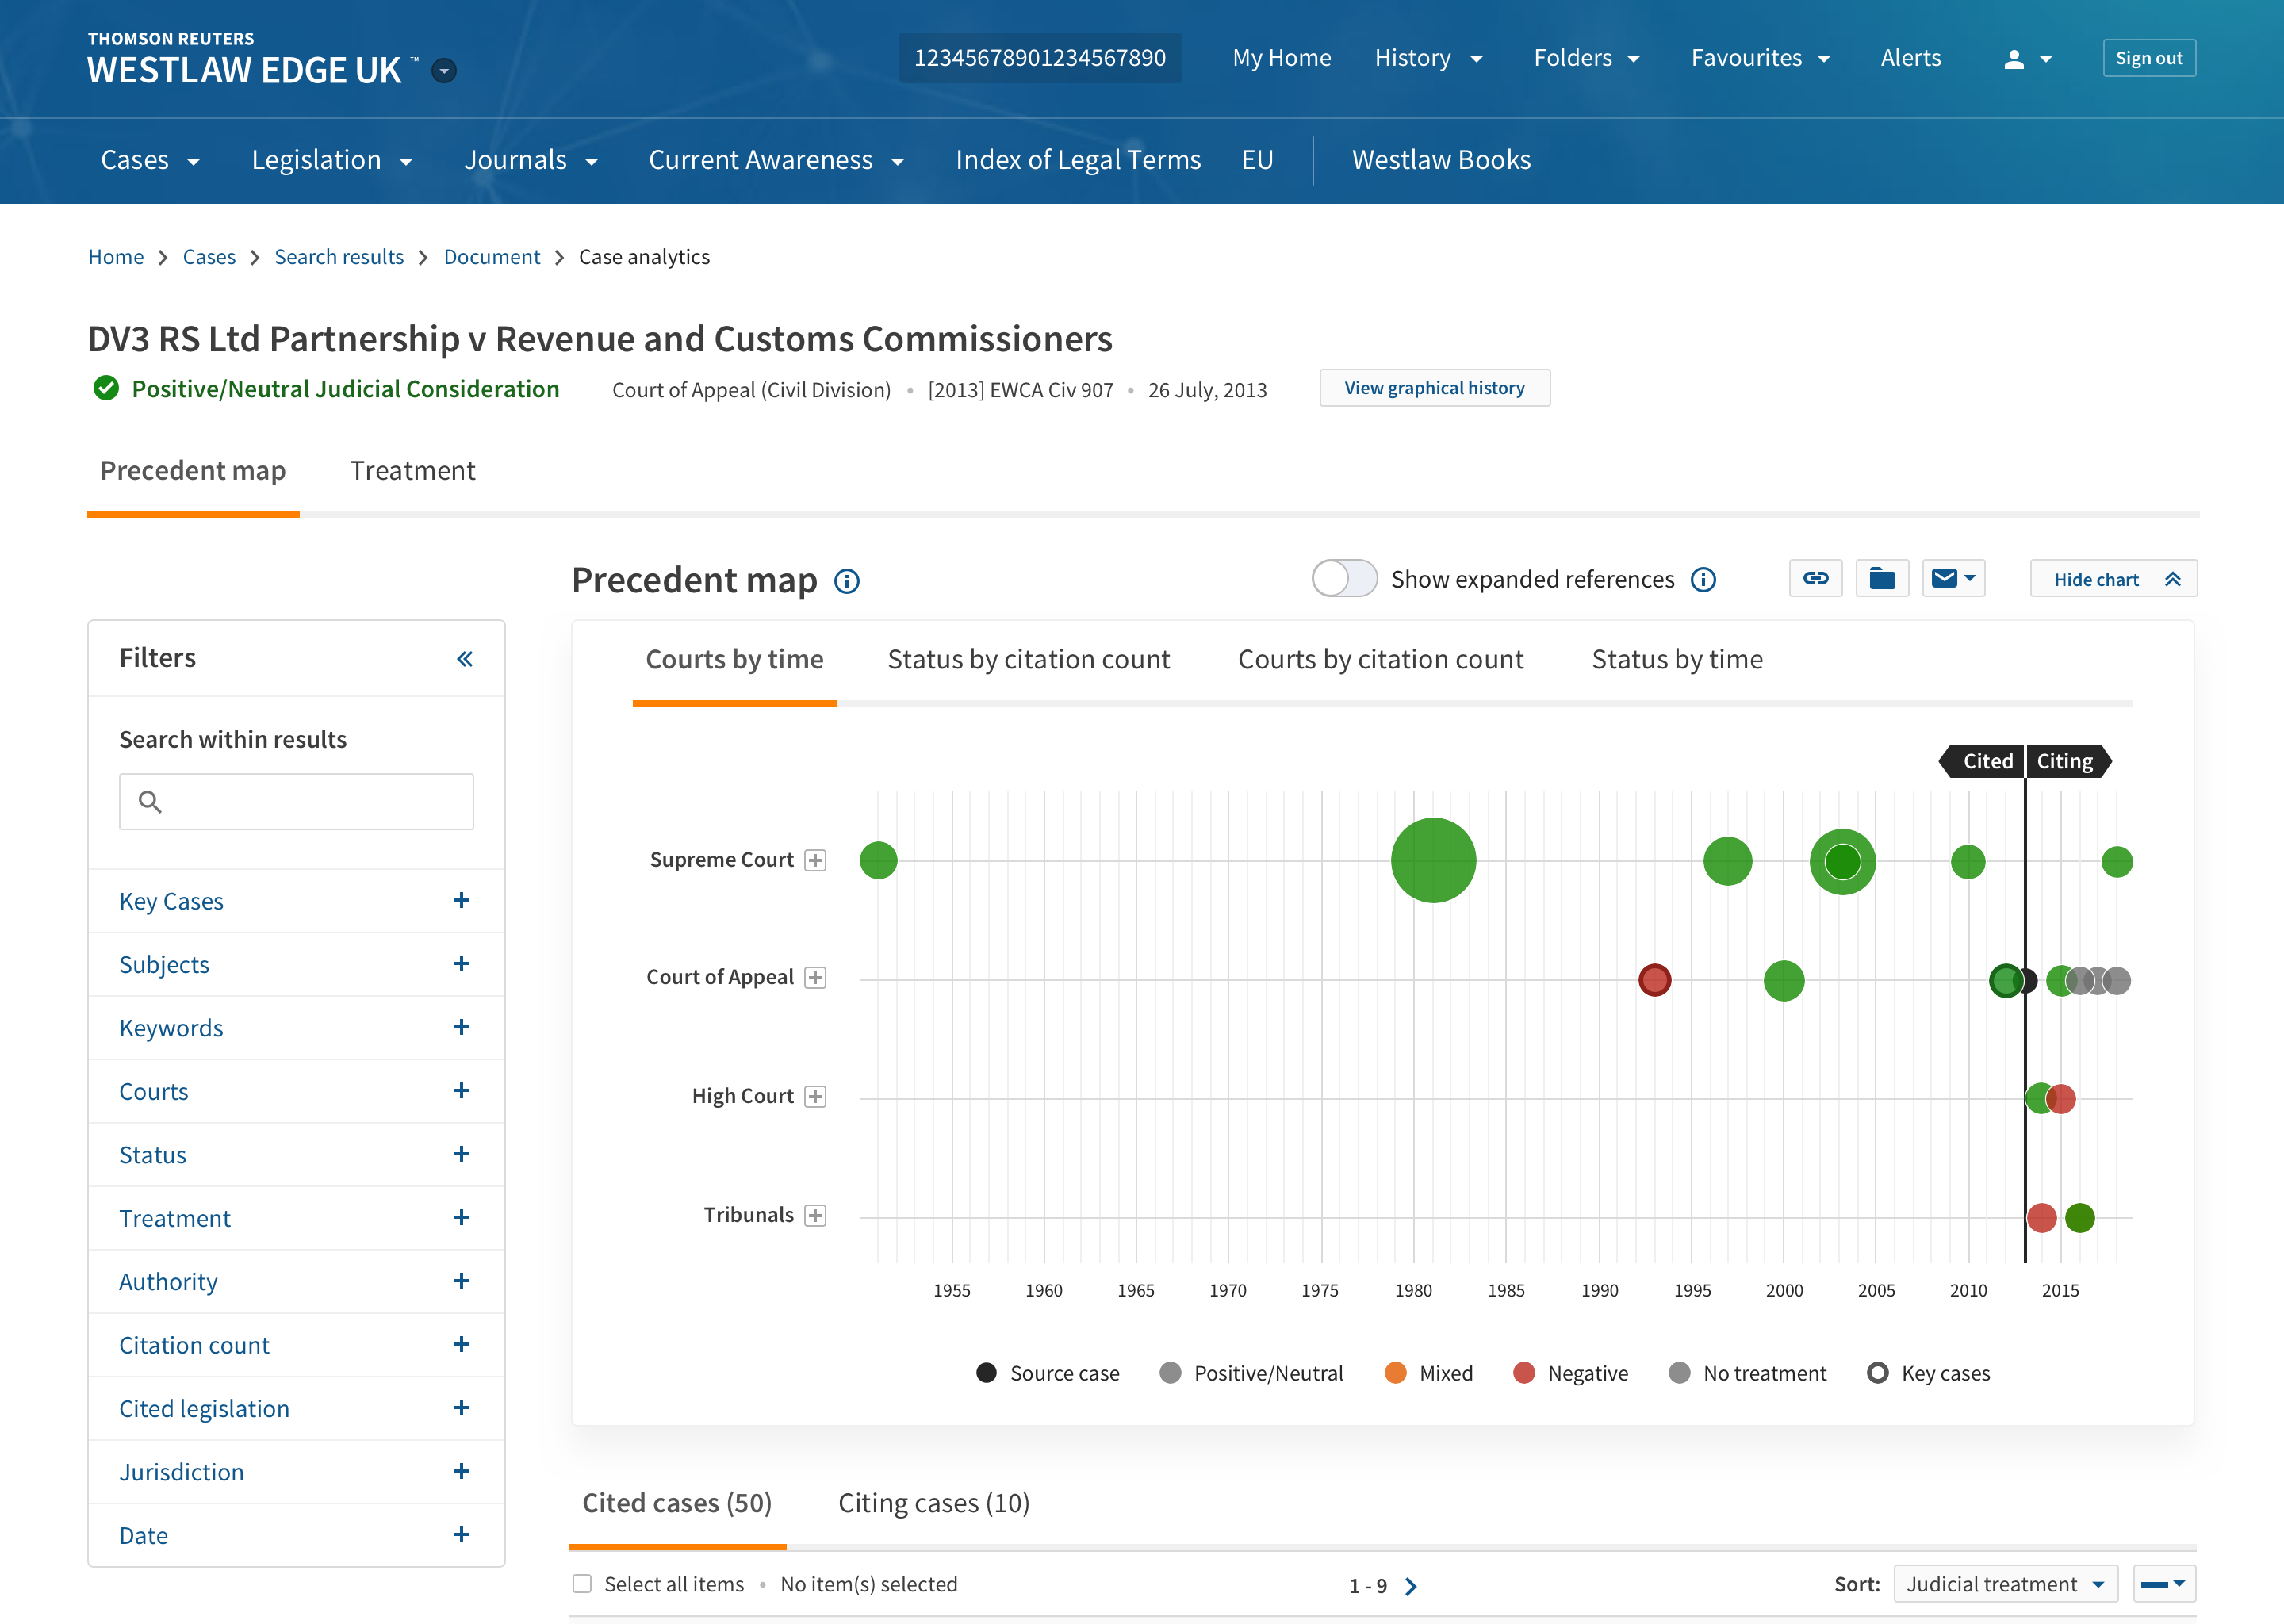The image size is (2284, 1624).
Task: Select Status by citation count tab
Action: click(x=1028, y=660)
